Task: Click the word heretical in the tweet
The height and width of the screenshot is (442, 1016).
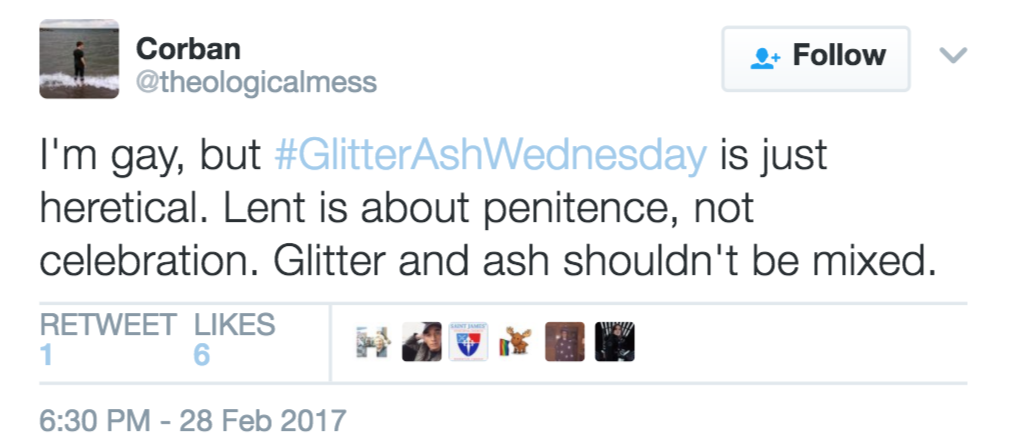Action: click(123, 209)
